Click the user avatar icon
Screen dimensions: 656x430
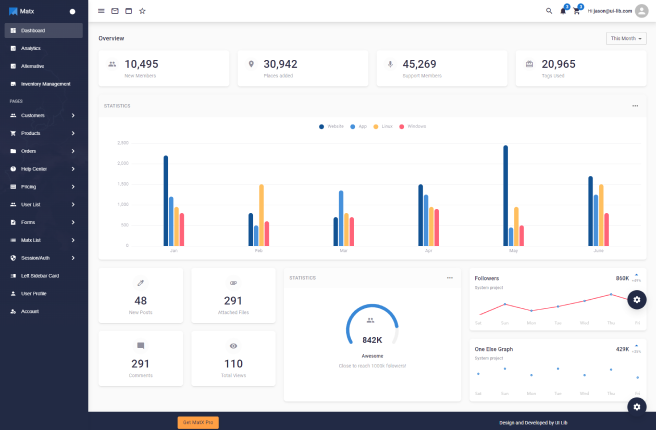(641, 11)
